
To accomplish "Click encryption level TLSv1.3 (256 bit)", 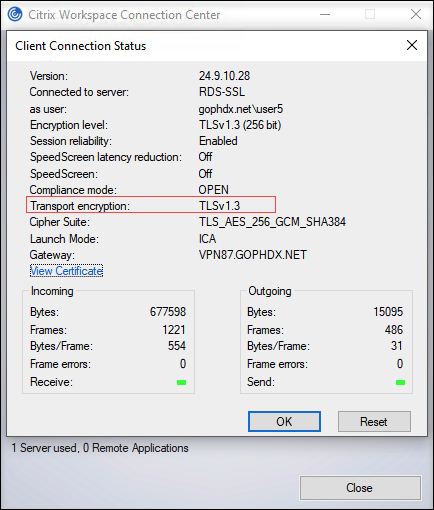I will coord(240,125).
